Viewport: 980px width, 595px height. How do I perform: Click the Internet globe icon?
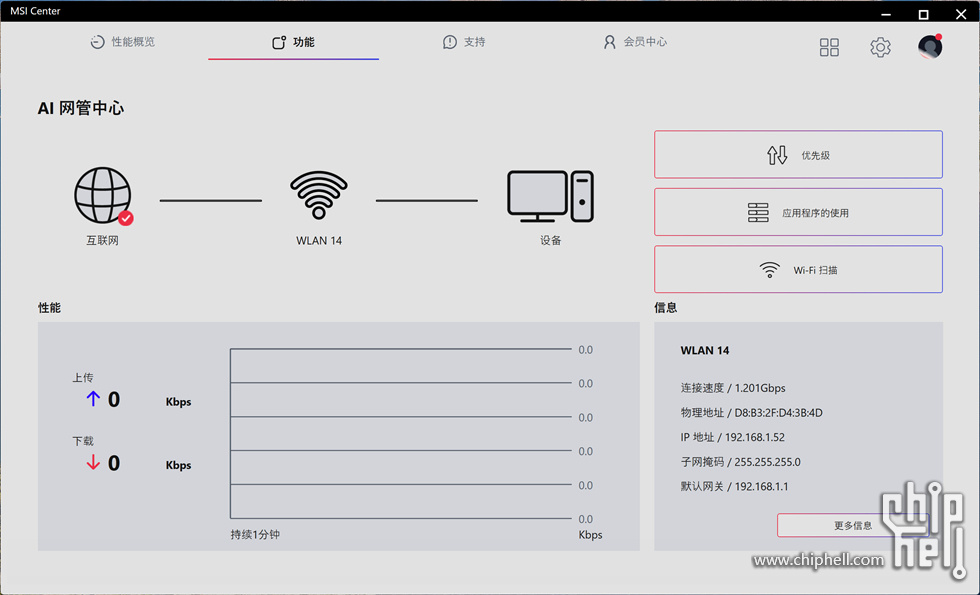click(102, 195)
